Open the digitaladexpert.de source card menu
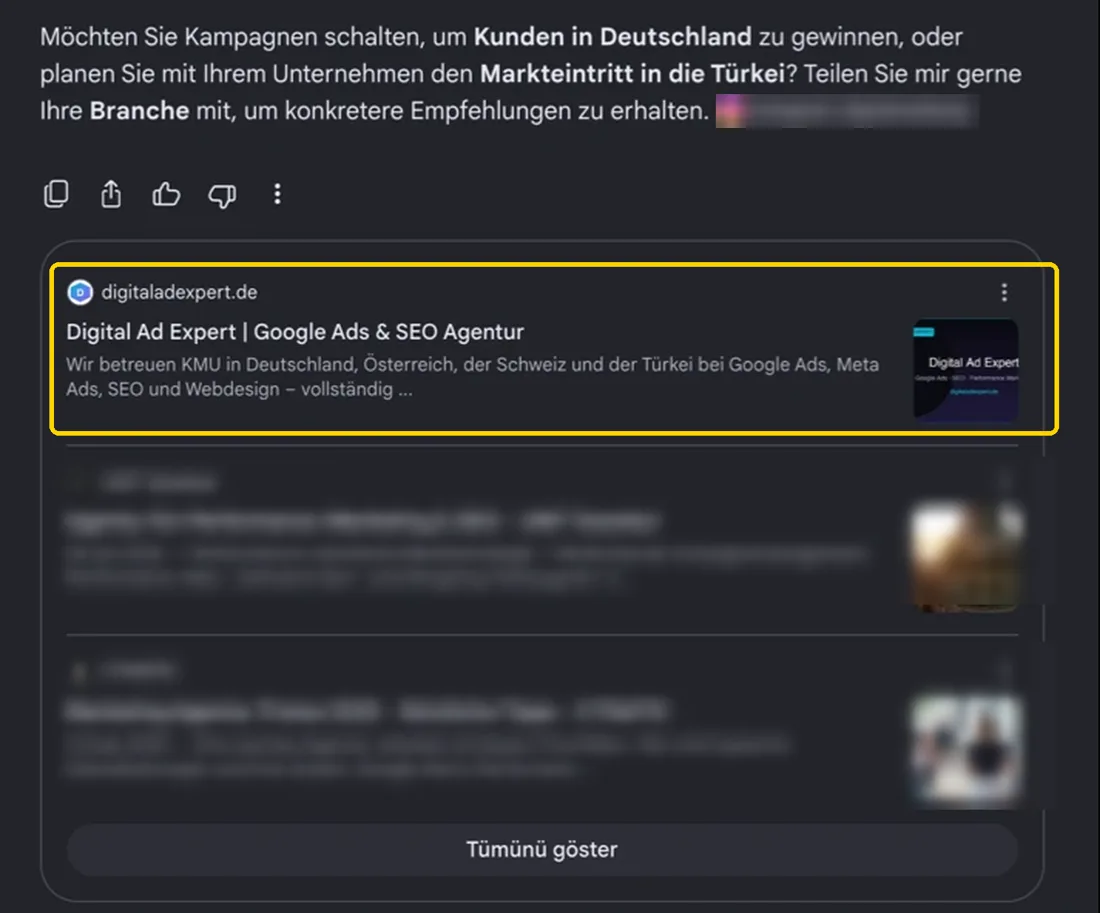Viewport: 1100px width, 913px height. click(1004, 292)
